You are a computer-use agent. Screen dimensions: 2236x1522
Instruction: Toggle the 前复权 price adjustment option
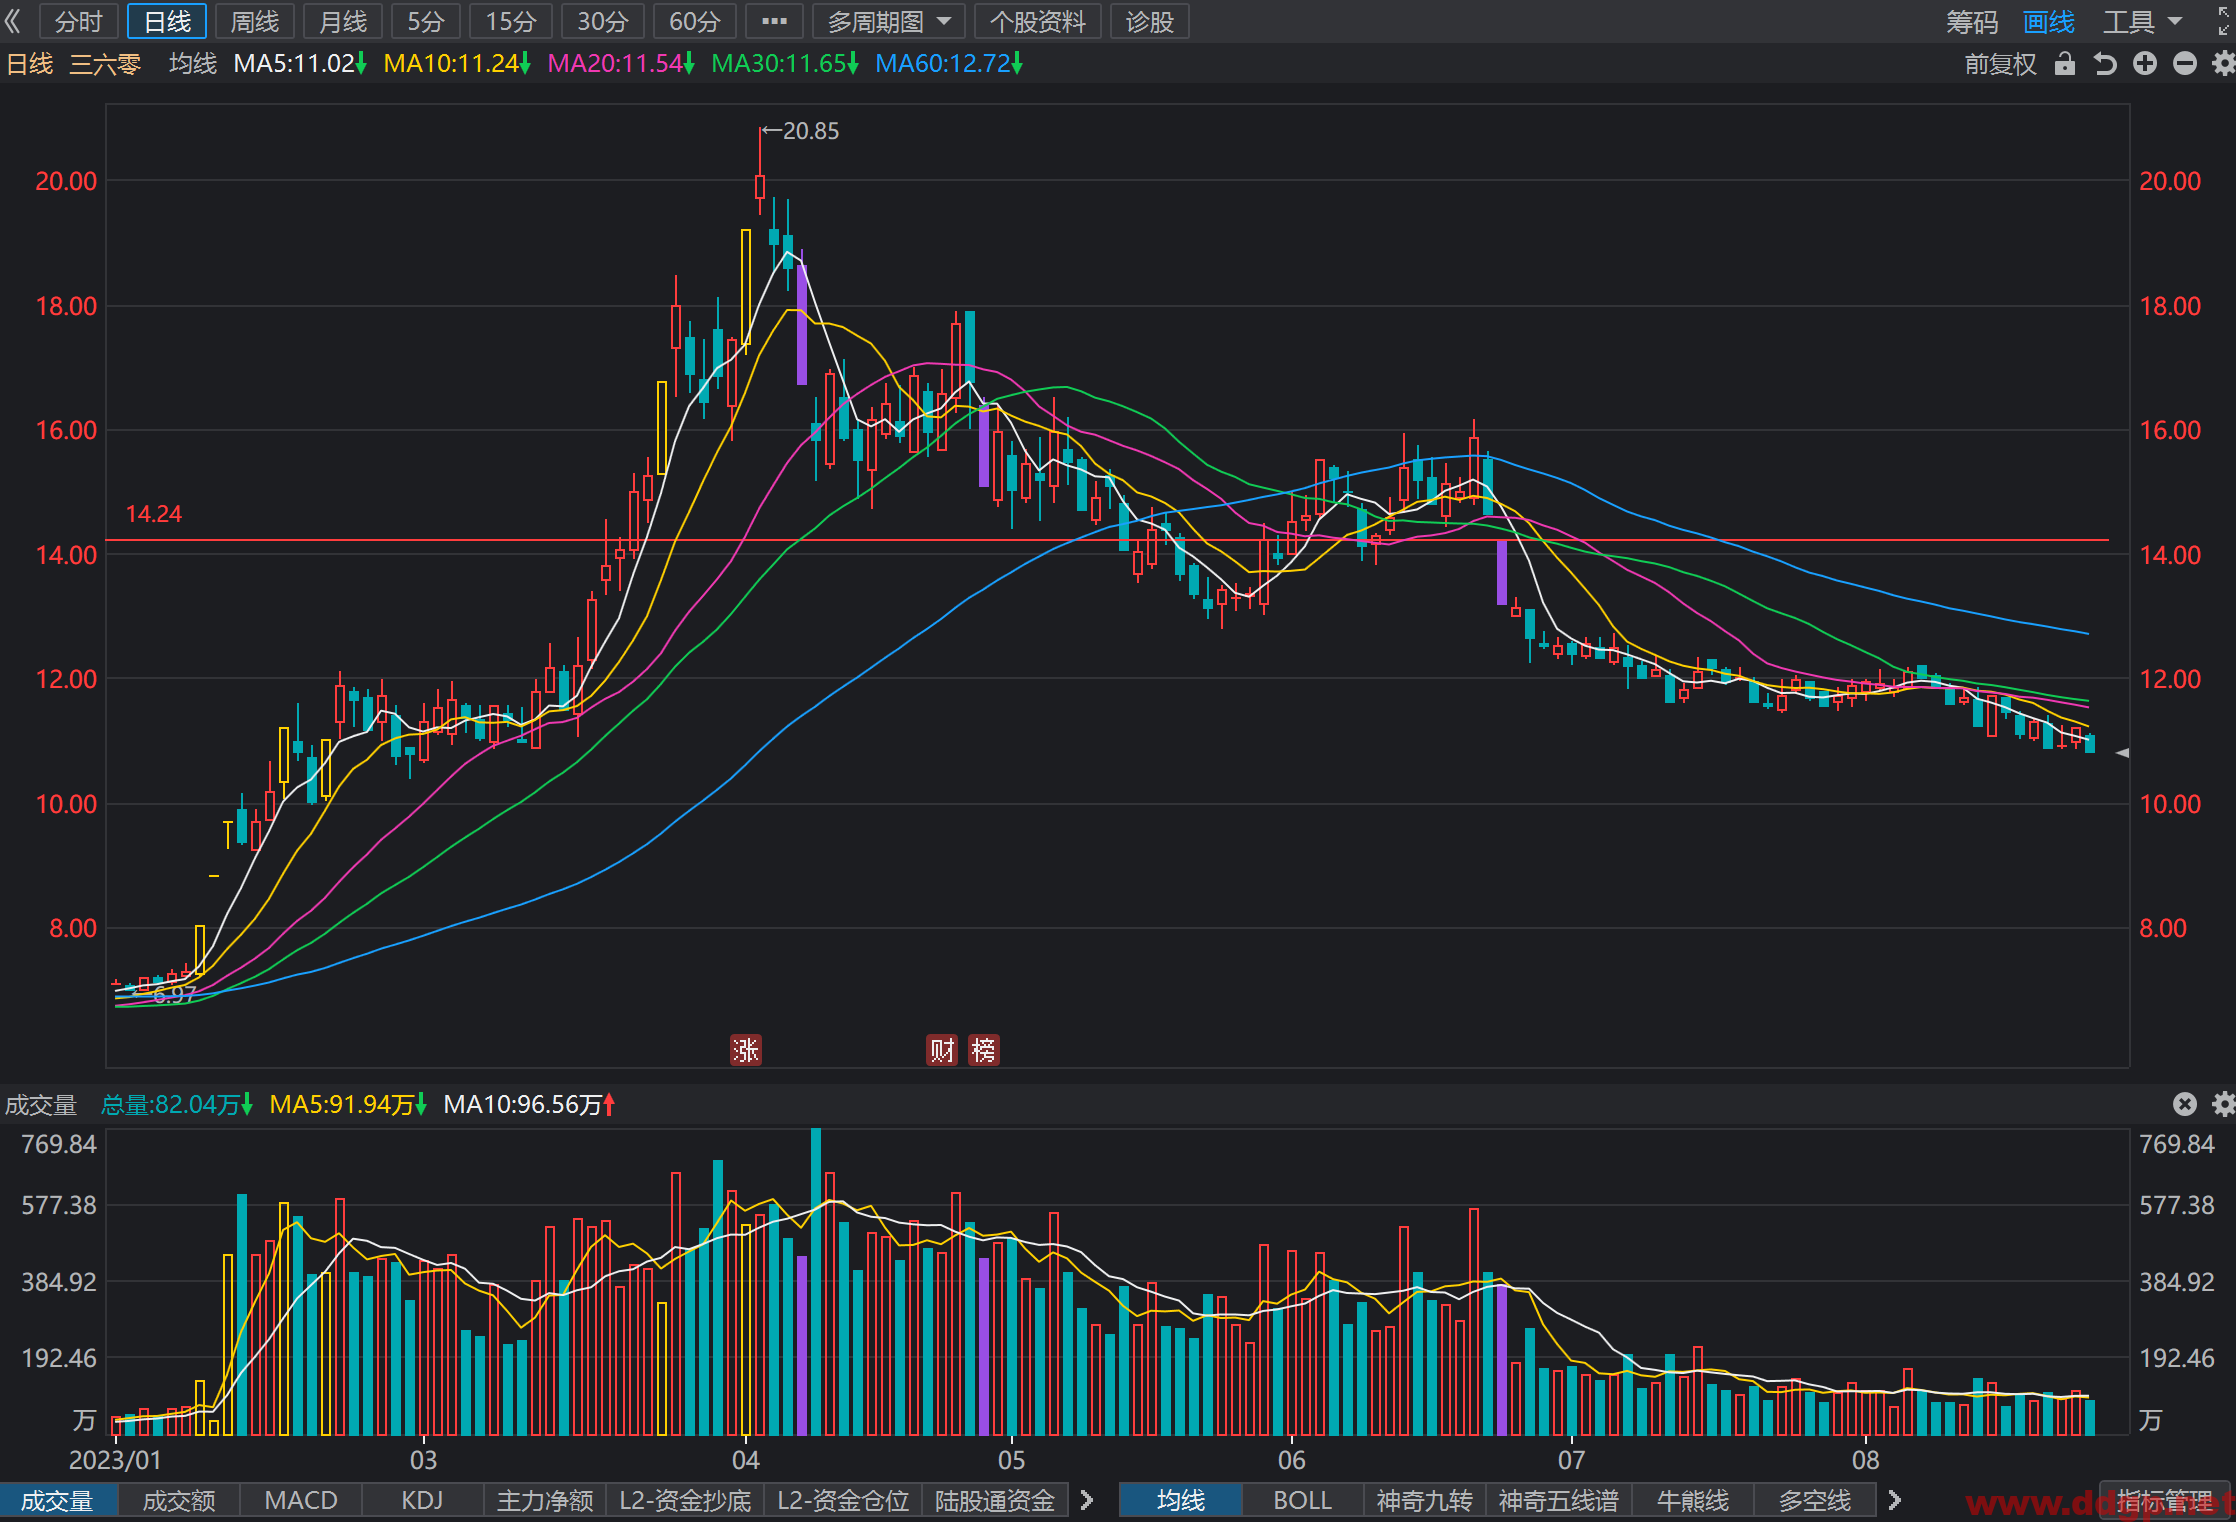pos(2000,64)
